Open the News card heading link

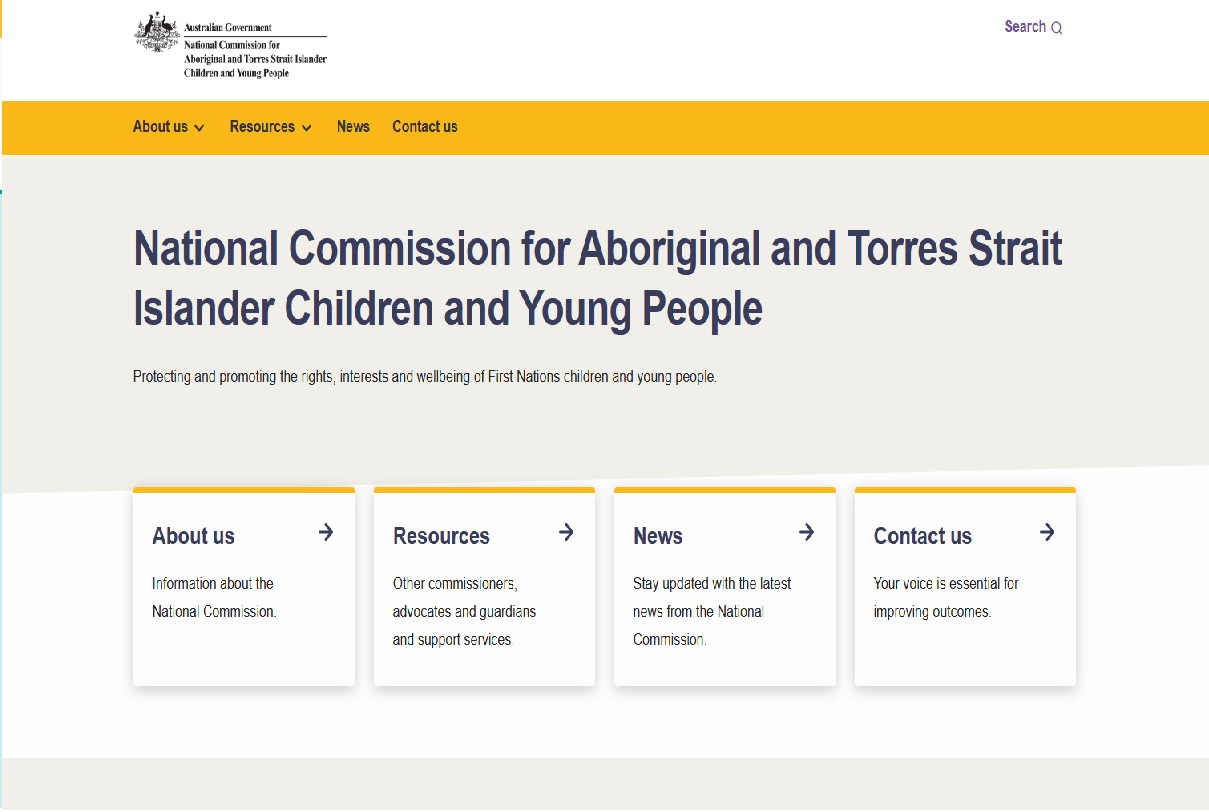click(x=658, y=536)
